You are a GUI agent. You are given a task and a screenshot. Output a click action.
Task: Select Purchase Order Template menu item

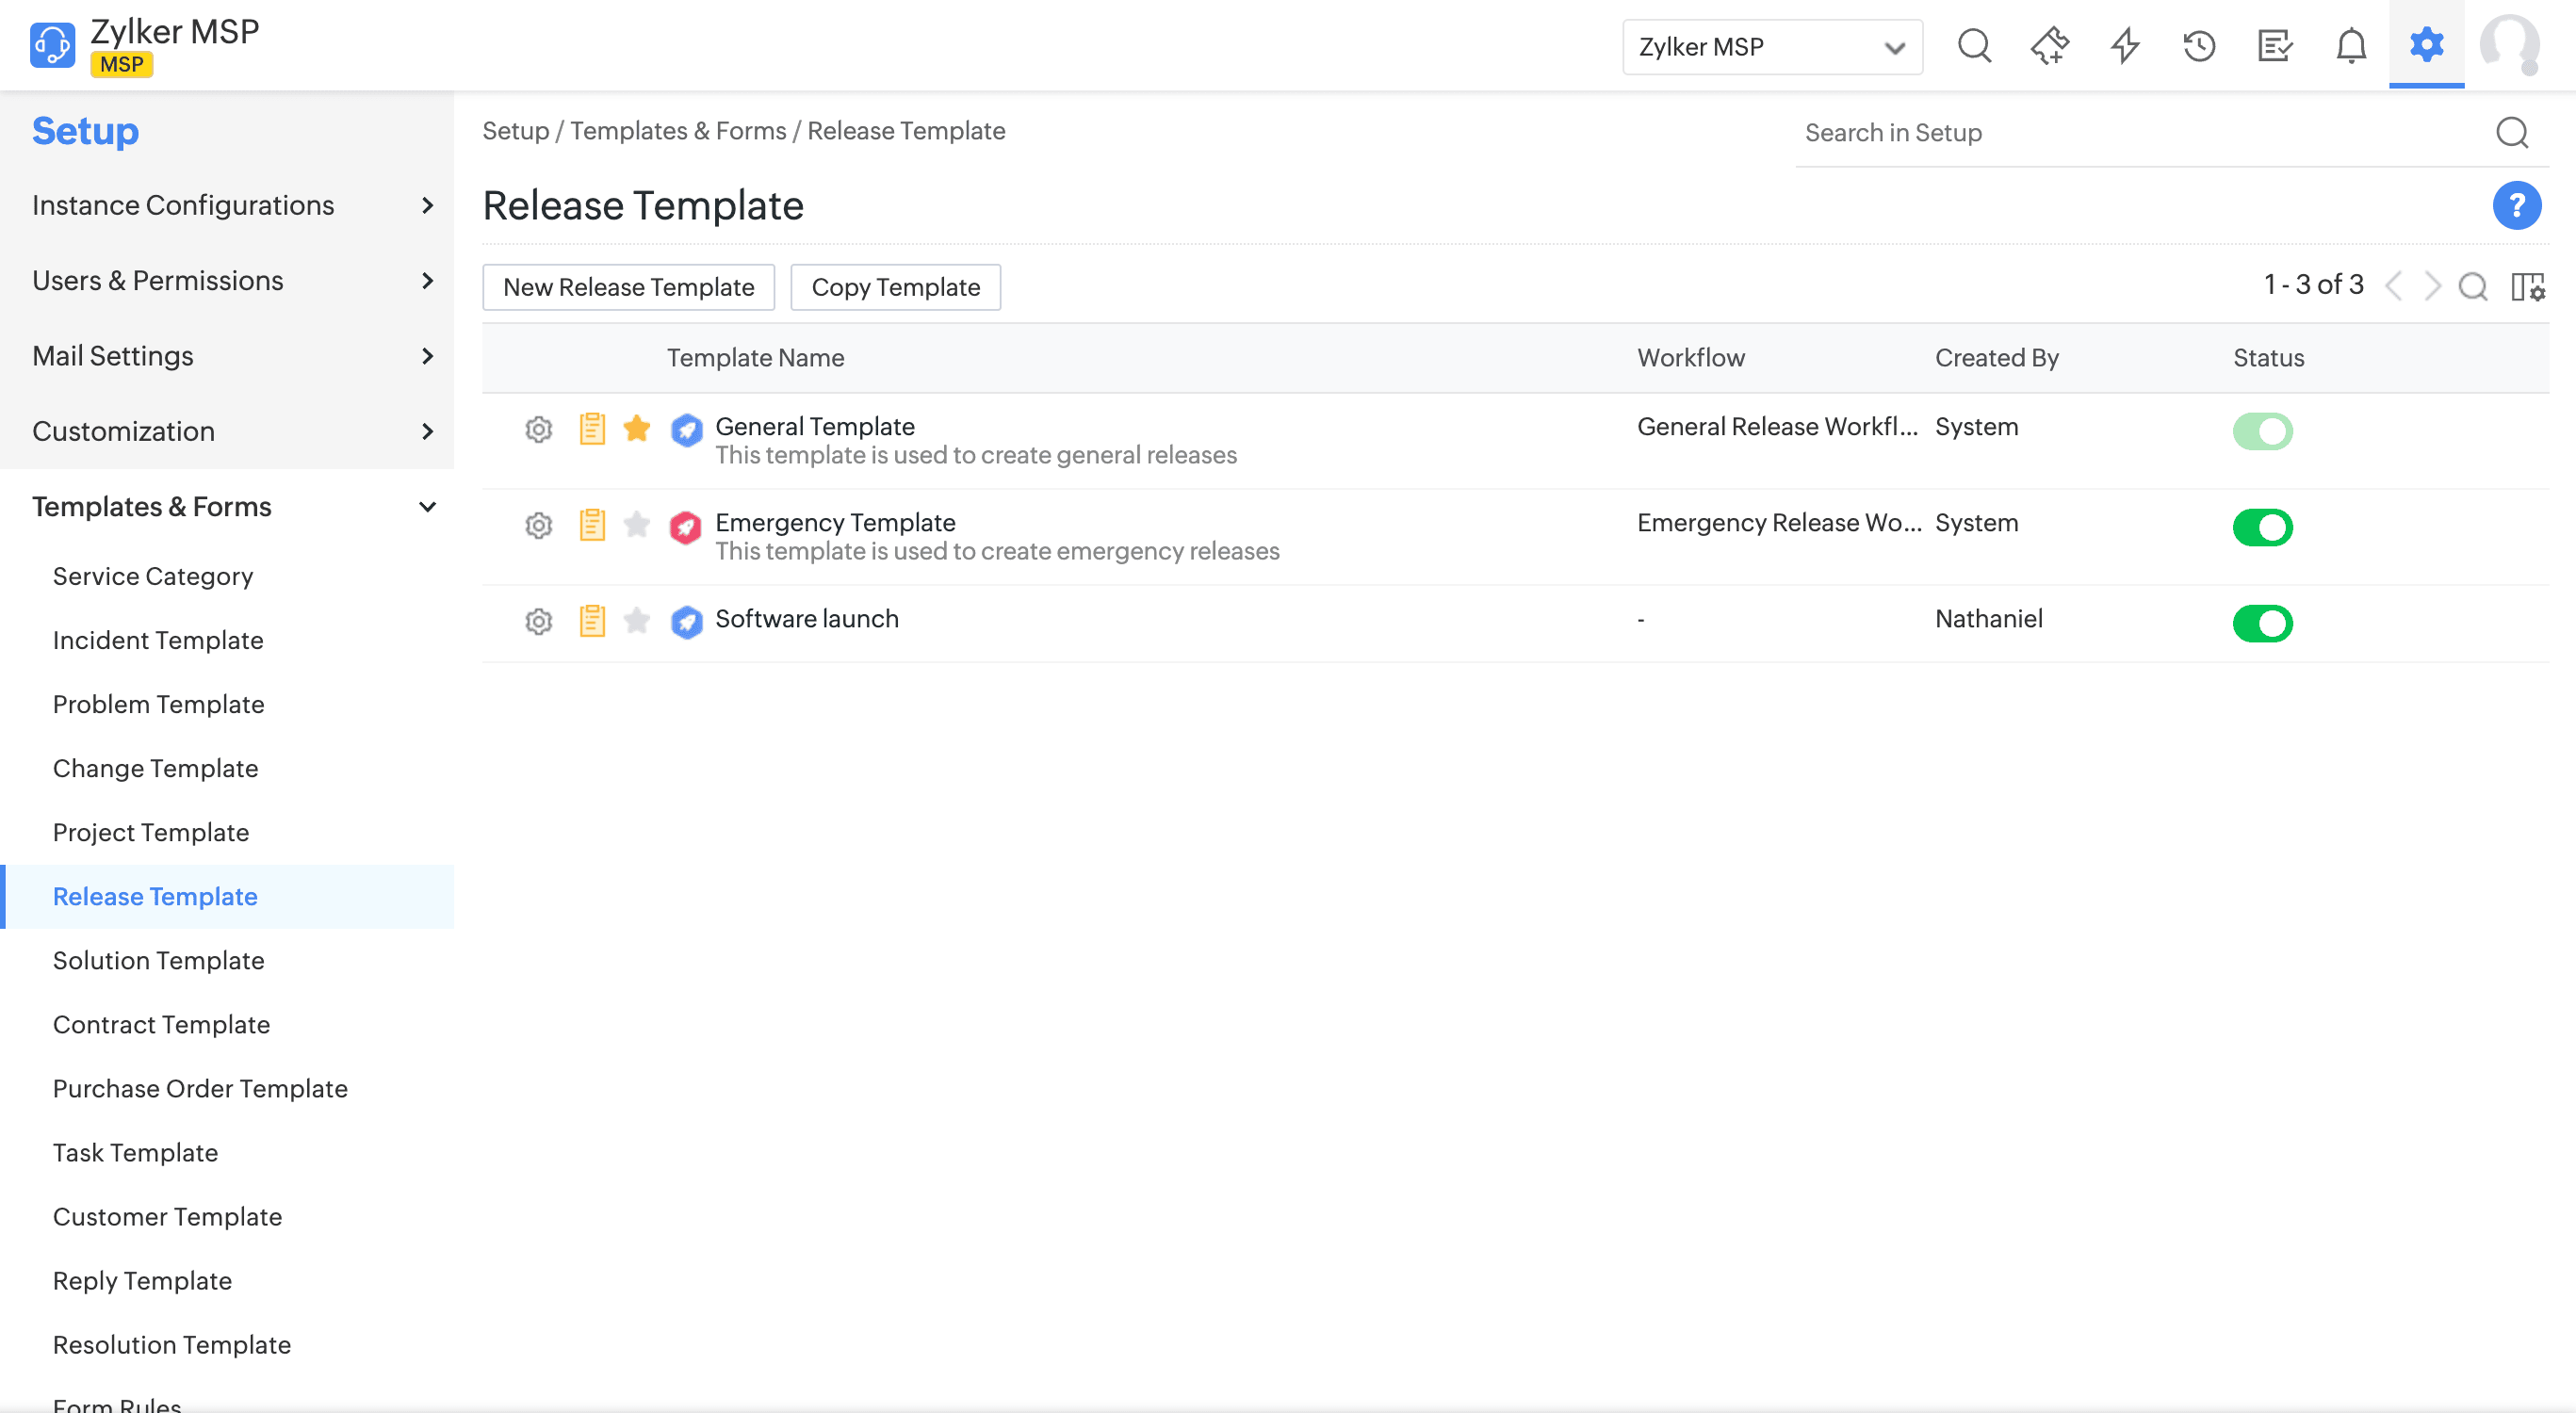(x=200, y=1089)
